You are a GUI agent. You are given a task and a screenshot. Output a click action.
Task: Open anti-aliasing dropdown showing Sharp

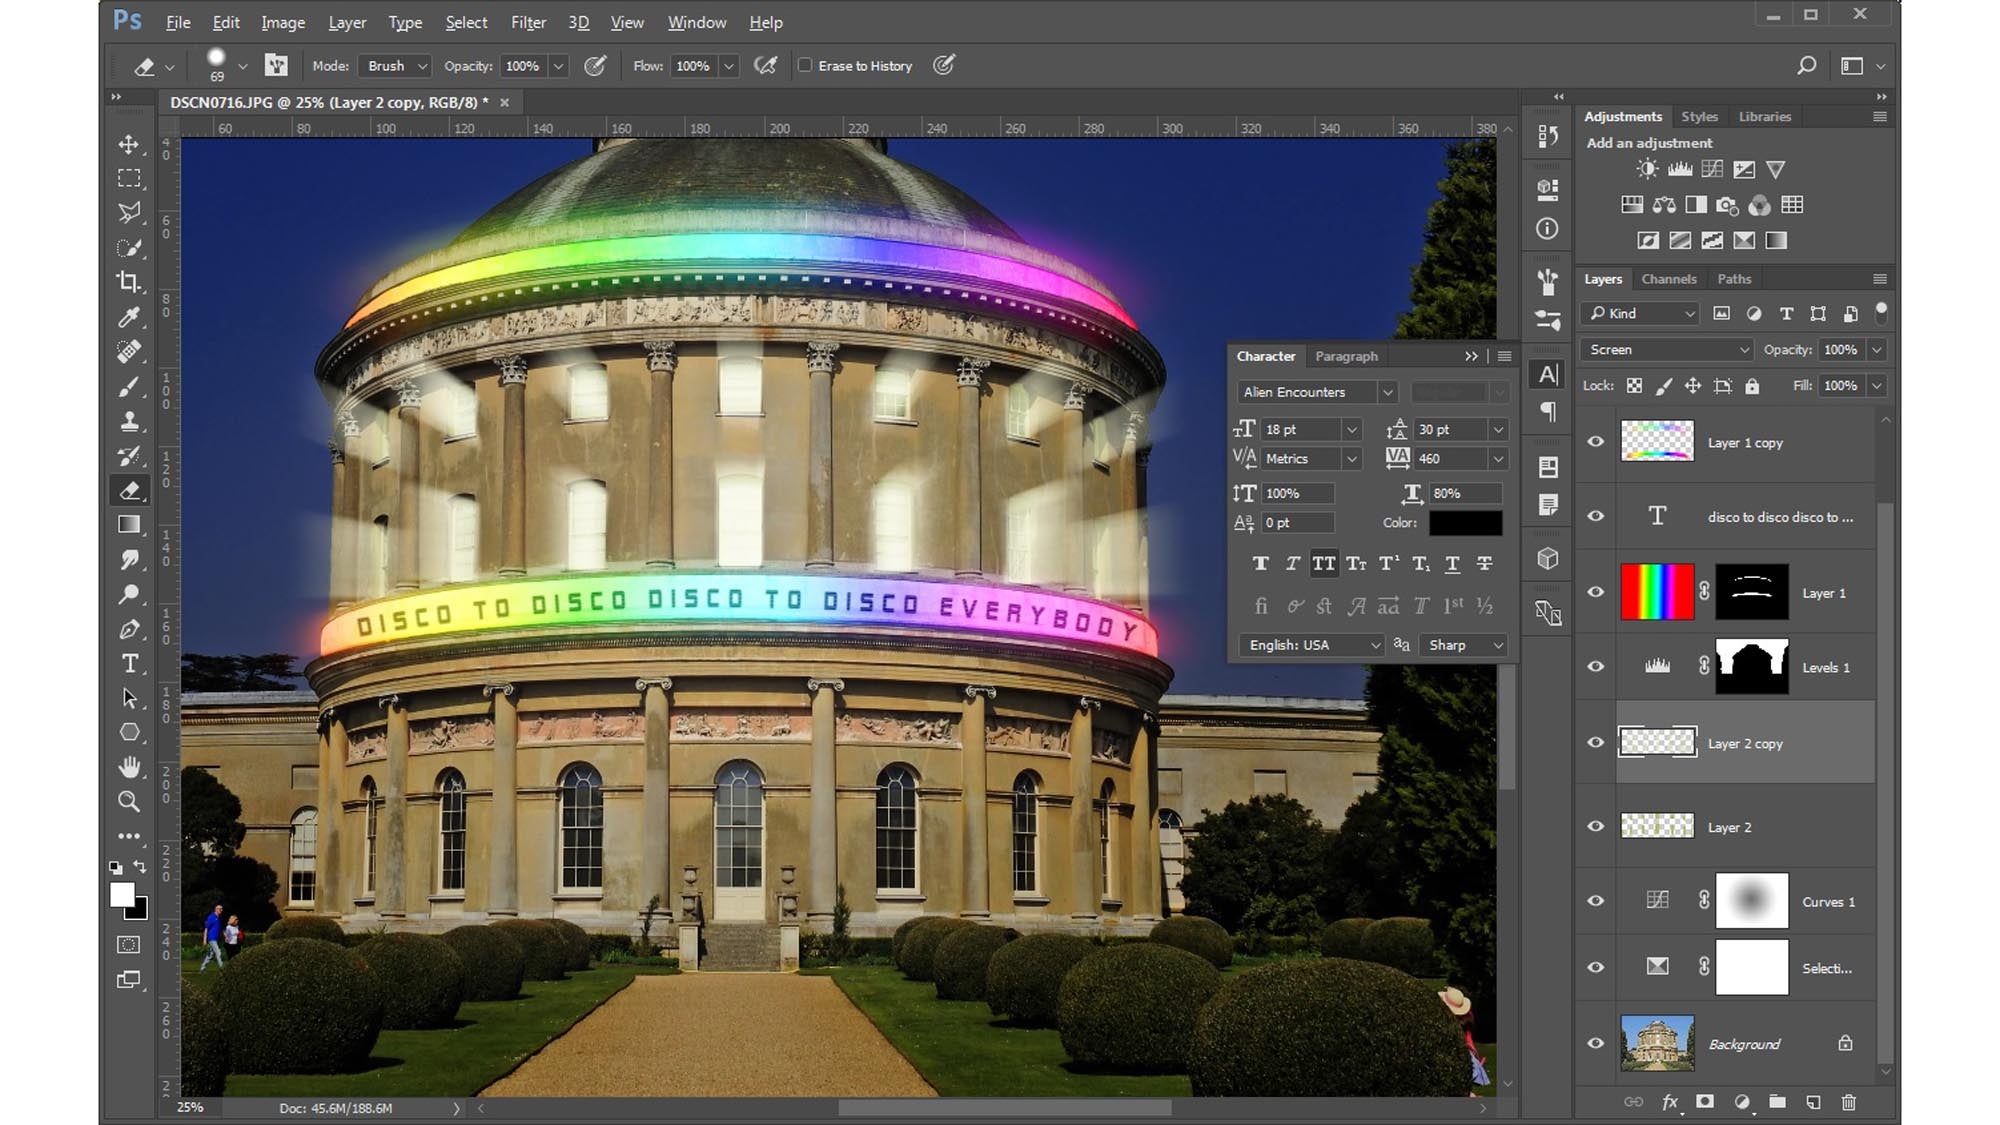[x=1462, y=645]
